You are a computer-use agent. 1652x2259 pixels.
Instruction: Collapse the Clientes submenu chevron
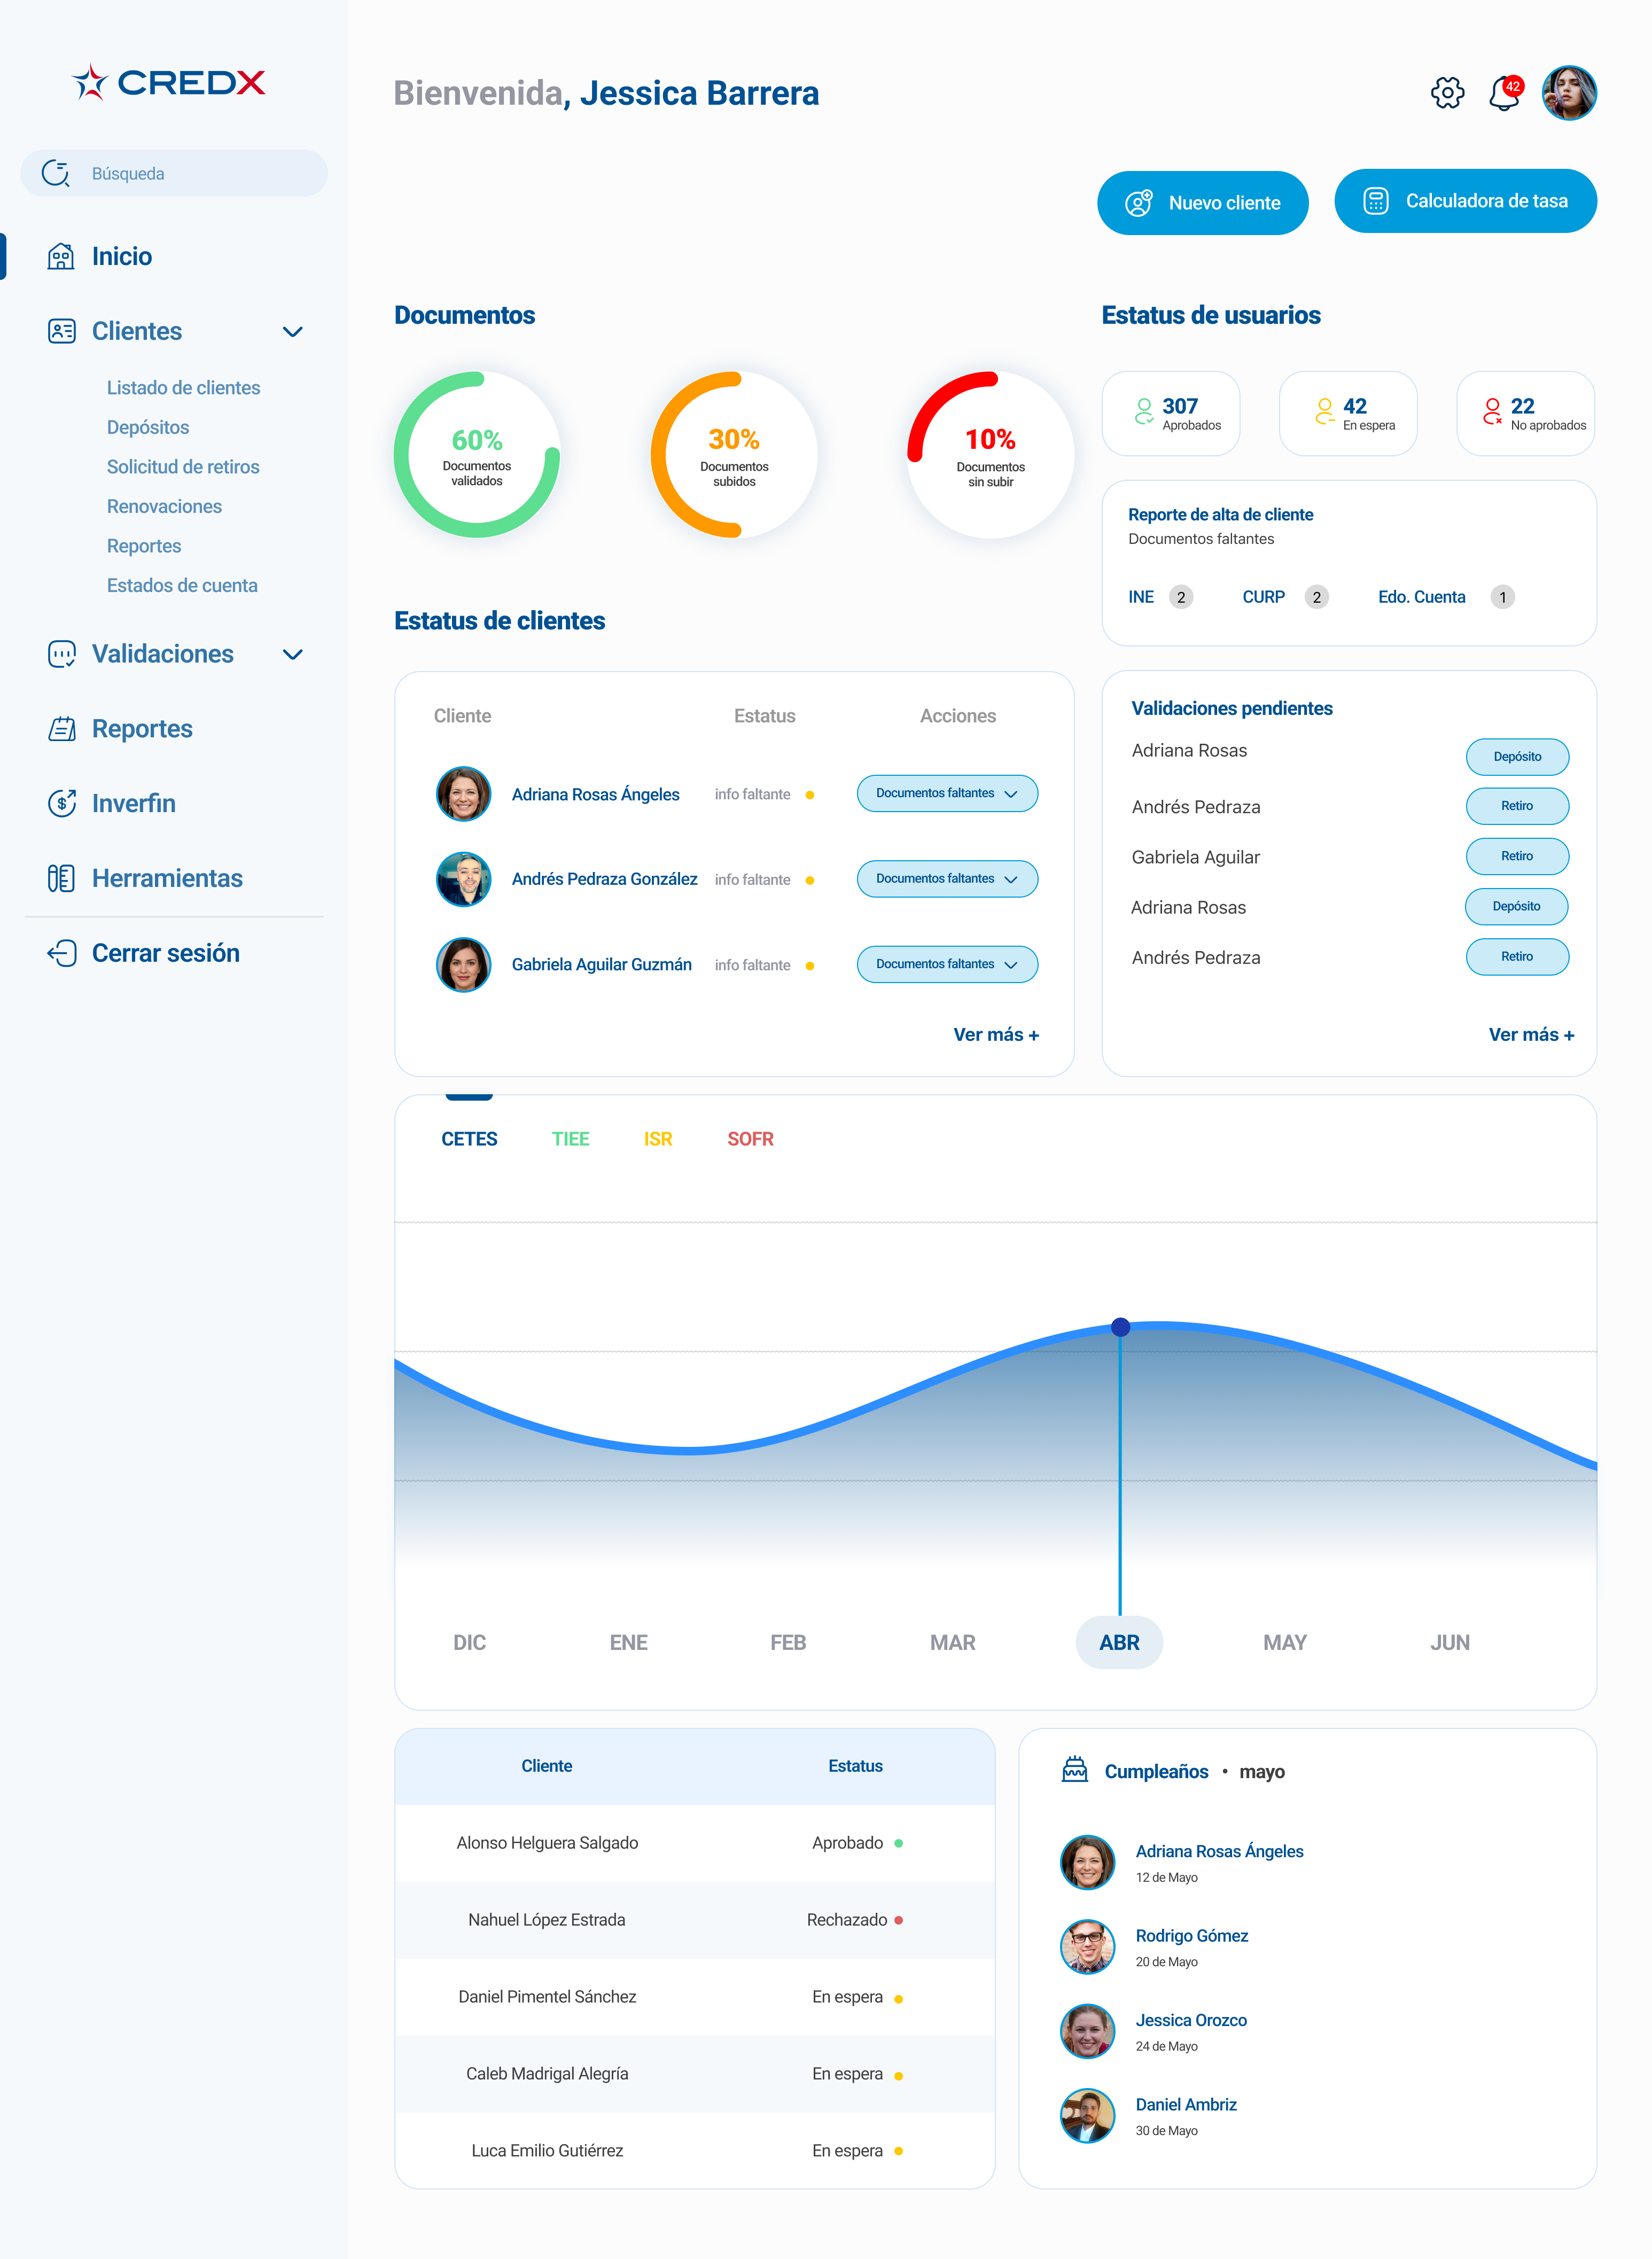pos(292,332)
